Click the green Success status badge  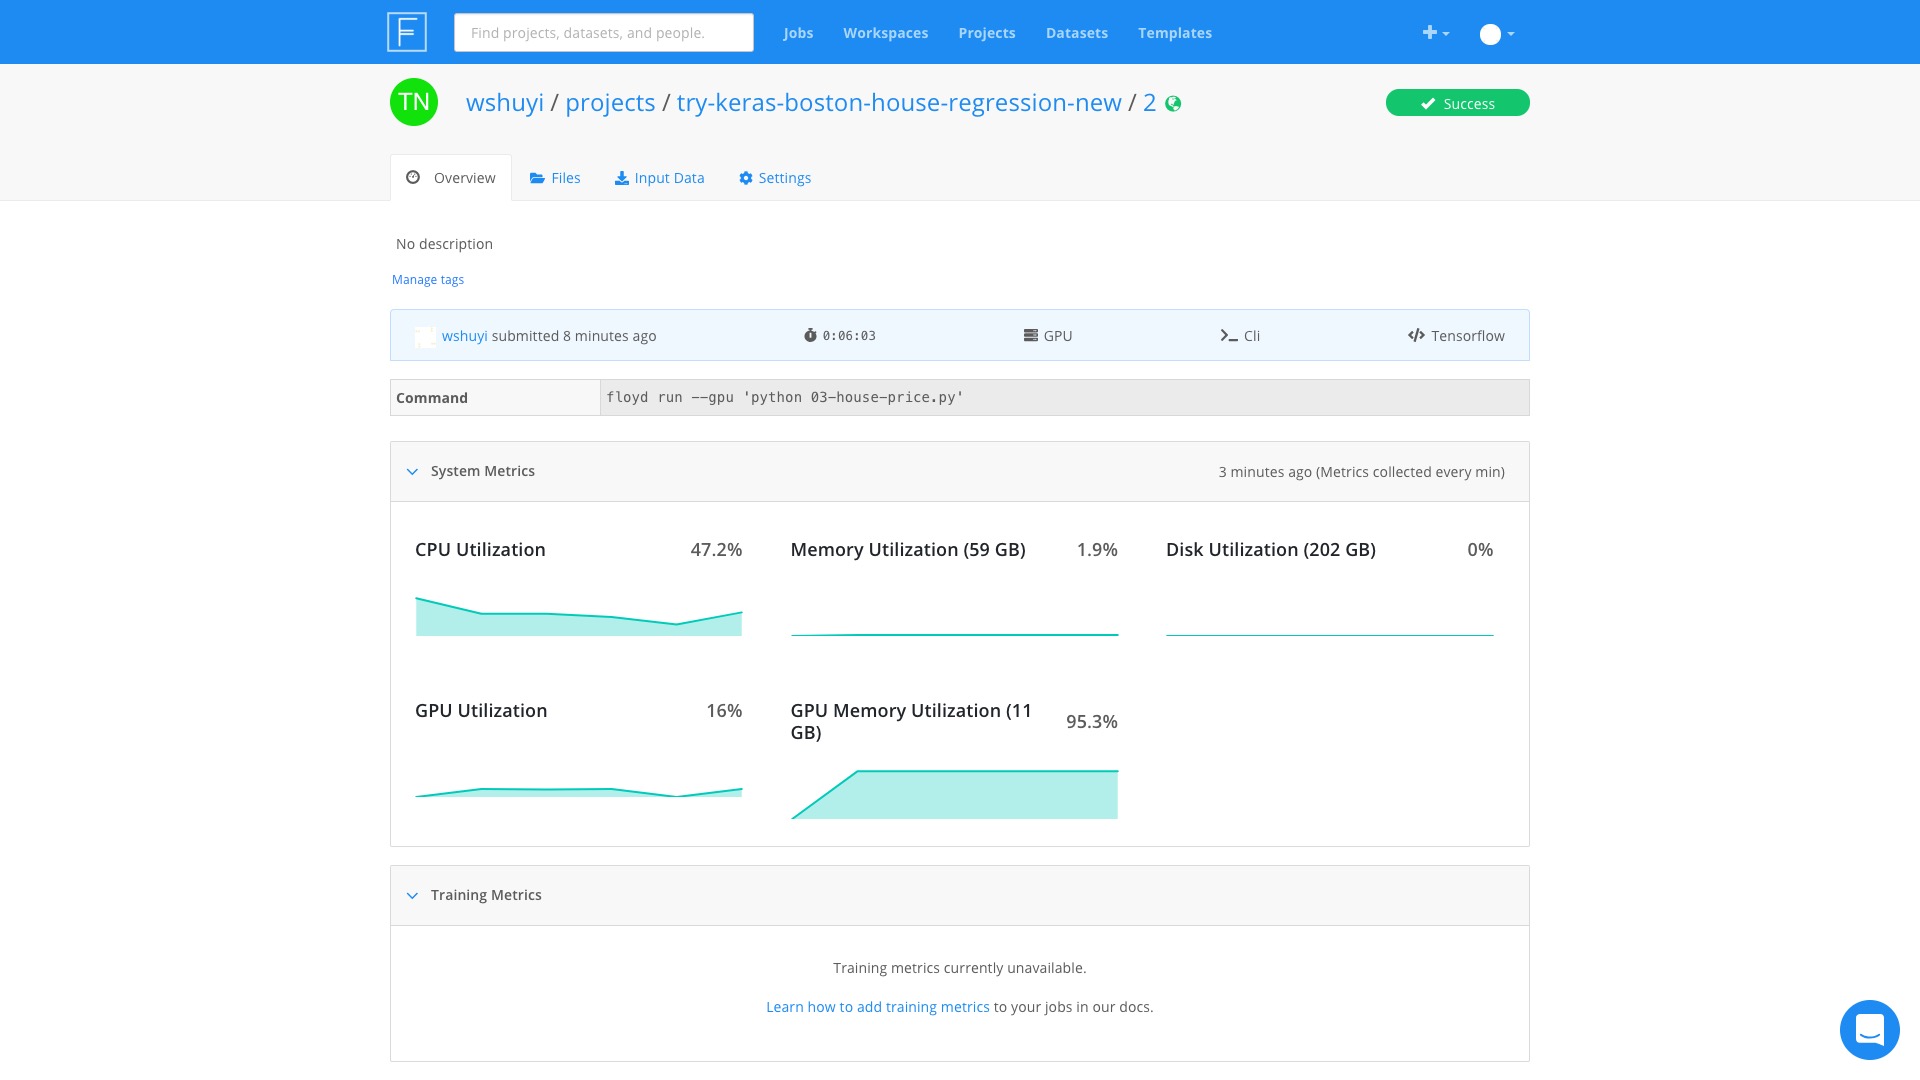(1457, 103)
